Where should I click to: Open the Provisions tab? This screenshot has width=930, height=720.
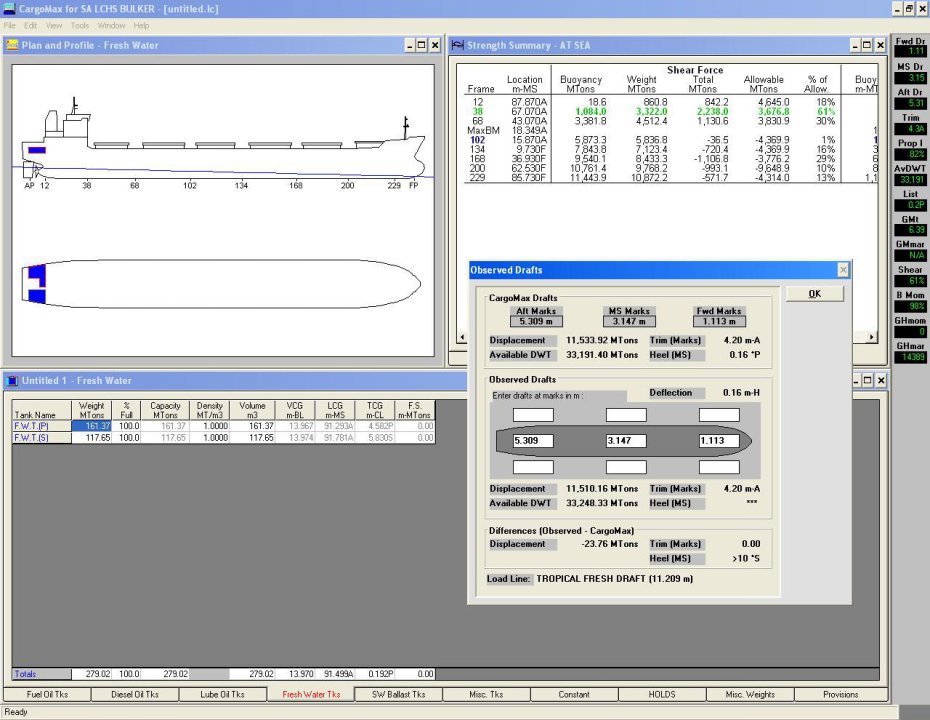point(840,694)
